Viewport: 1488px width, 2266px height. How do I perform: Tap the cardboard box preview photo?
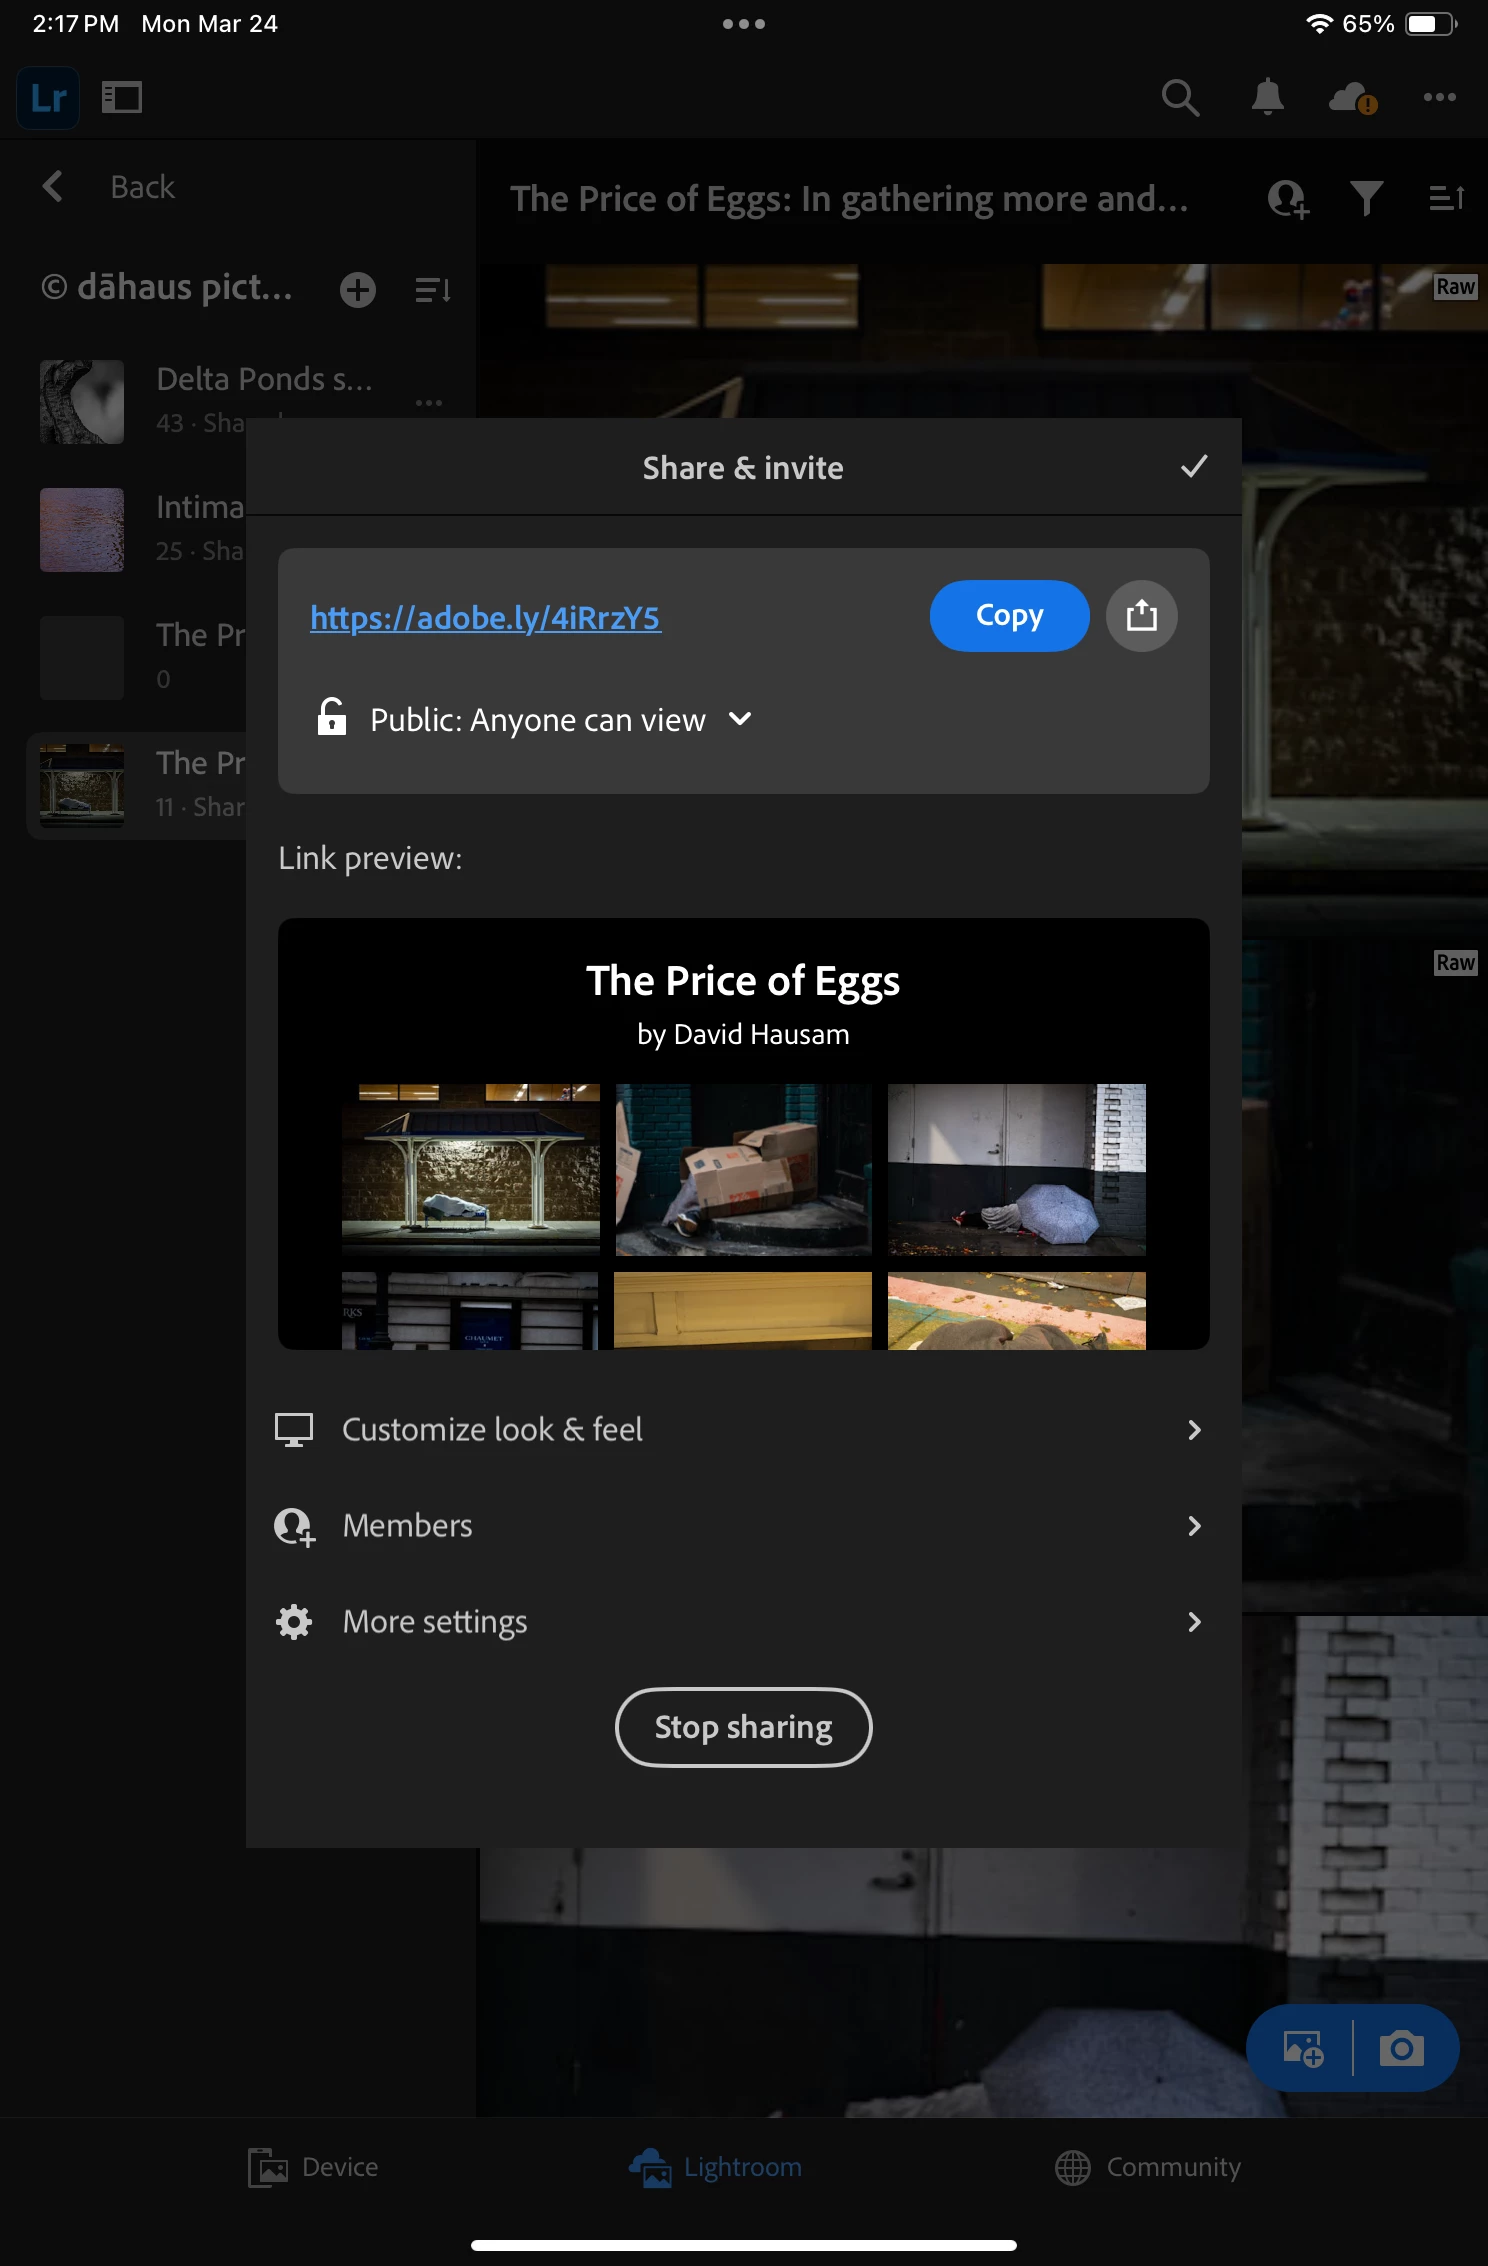743,1169
